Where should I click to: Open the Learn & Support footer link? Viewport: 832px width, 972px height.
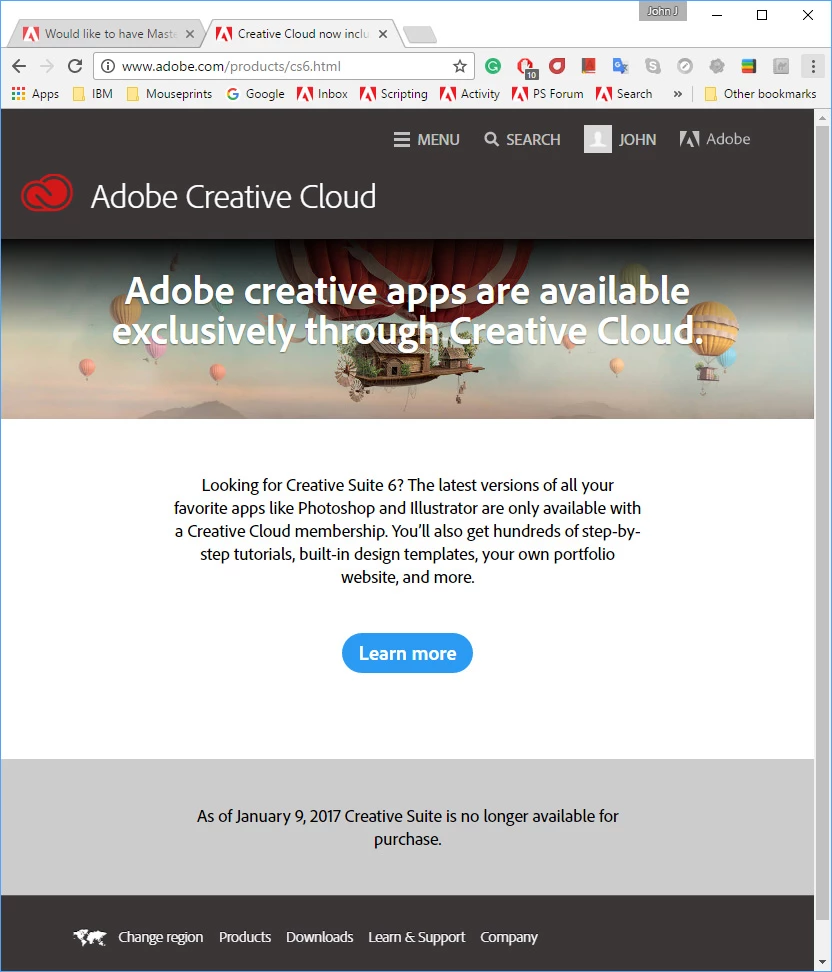pyautogui.click(x=417, y=937)
